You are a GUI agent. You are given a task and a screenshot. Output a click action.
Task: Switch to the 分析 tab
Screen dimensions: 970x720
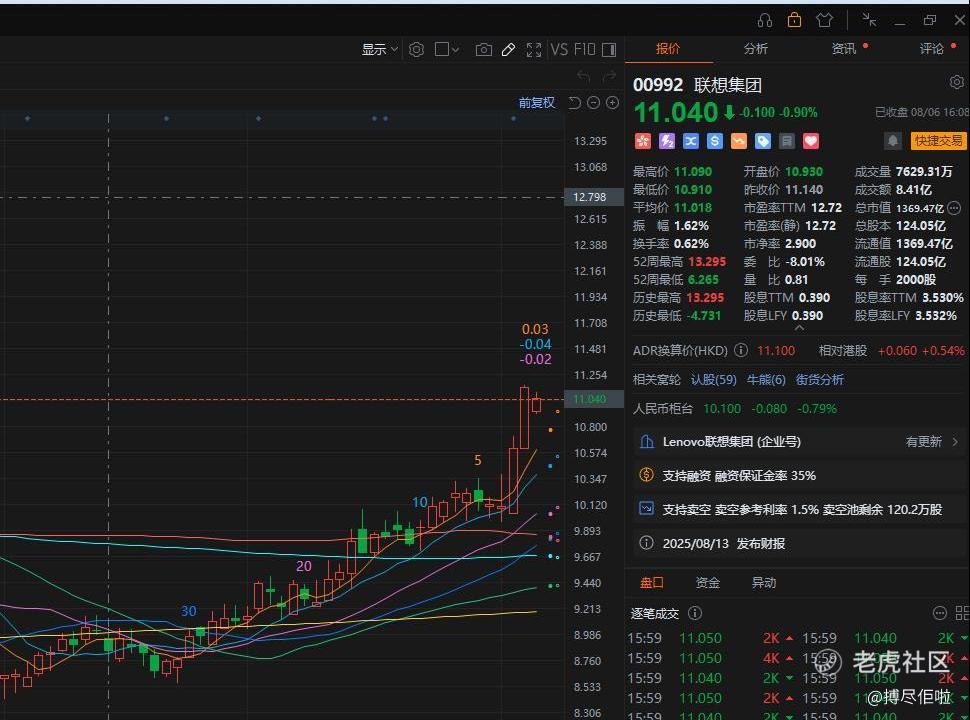click(755, 49)
